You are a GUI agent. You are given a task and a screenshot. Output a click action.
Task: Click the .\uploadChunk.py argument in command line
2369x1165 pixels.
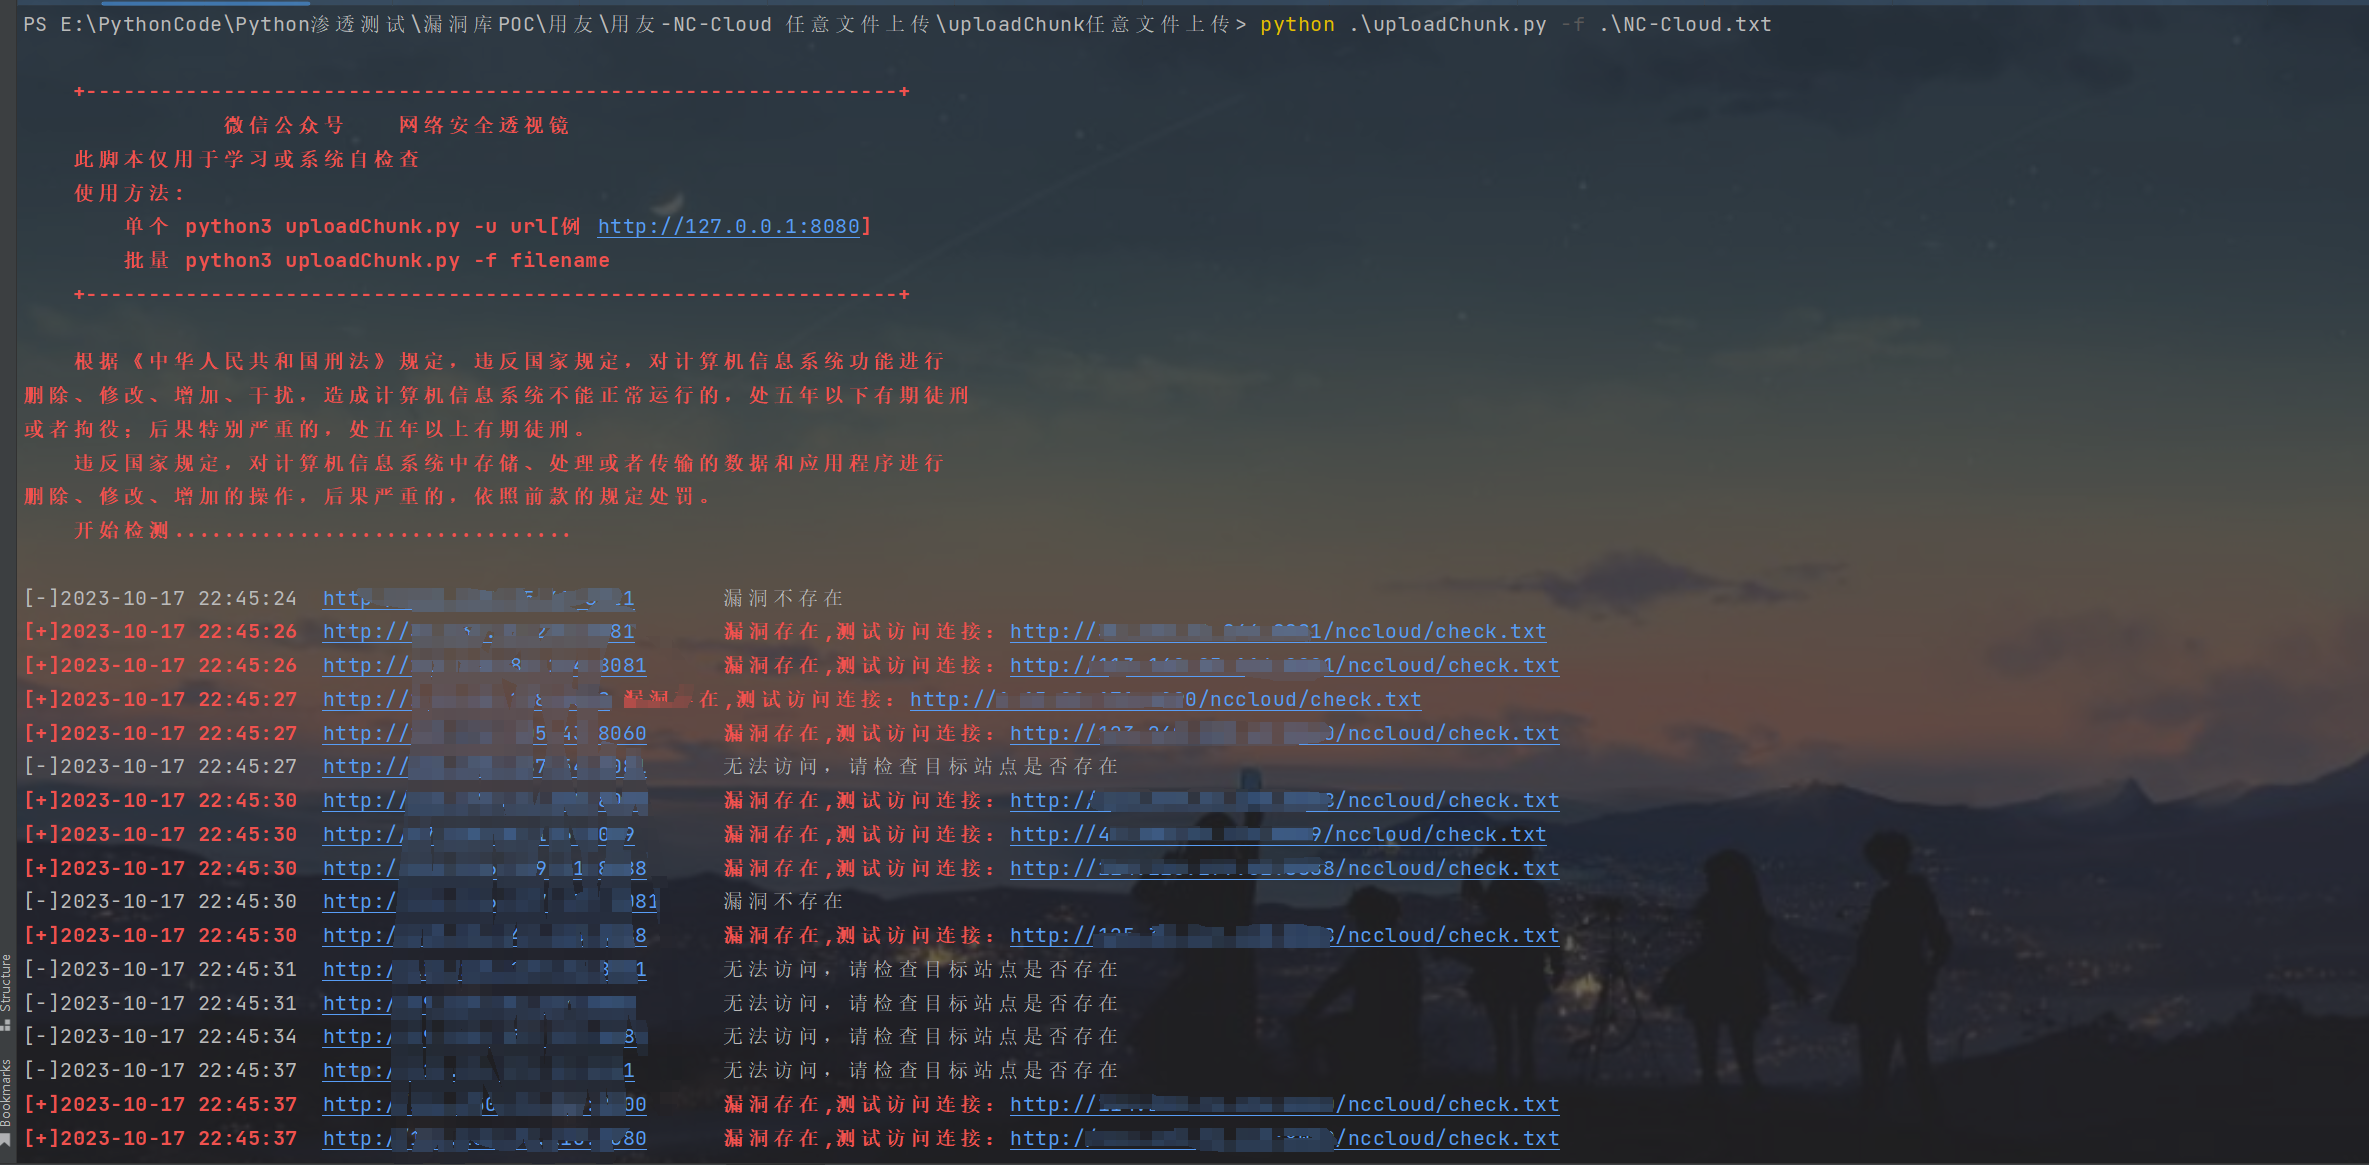coord(1447,24)
